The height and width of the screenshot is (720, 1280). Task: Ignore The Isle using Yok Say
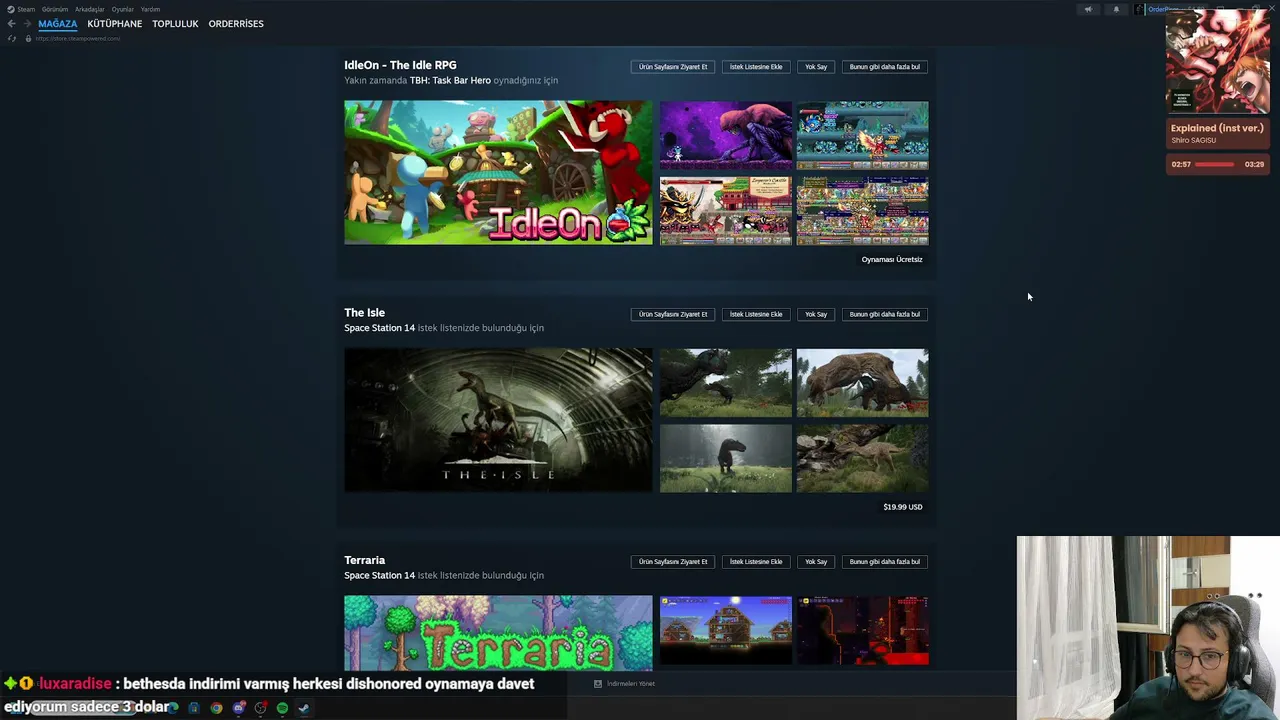coord(816,314)
